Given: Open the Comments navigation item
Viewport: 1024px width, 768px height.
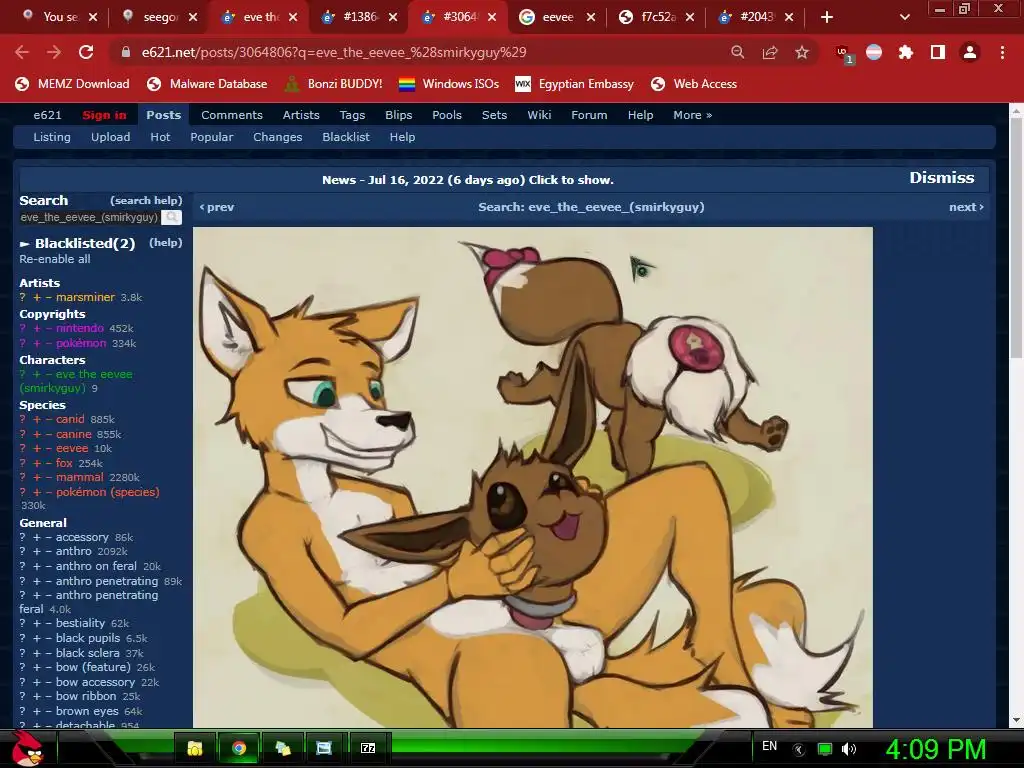Looking at the screenshot, I should [232, 115].
